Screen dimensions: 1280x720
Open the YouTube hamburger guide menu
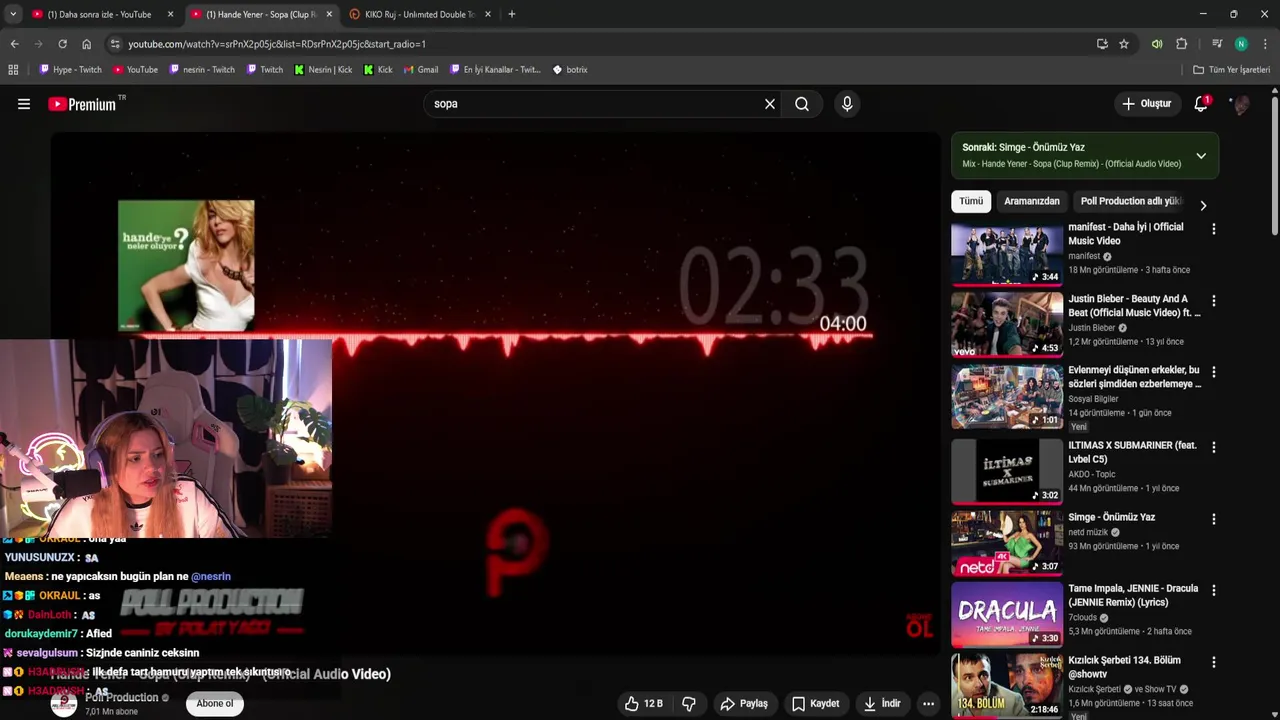(24, 104)
